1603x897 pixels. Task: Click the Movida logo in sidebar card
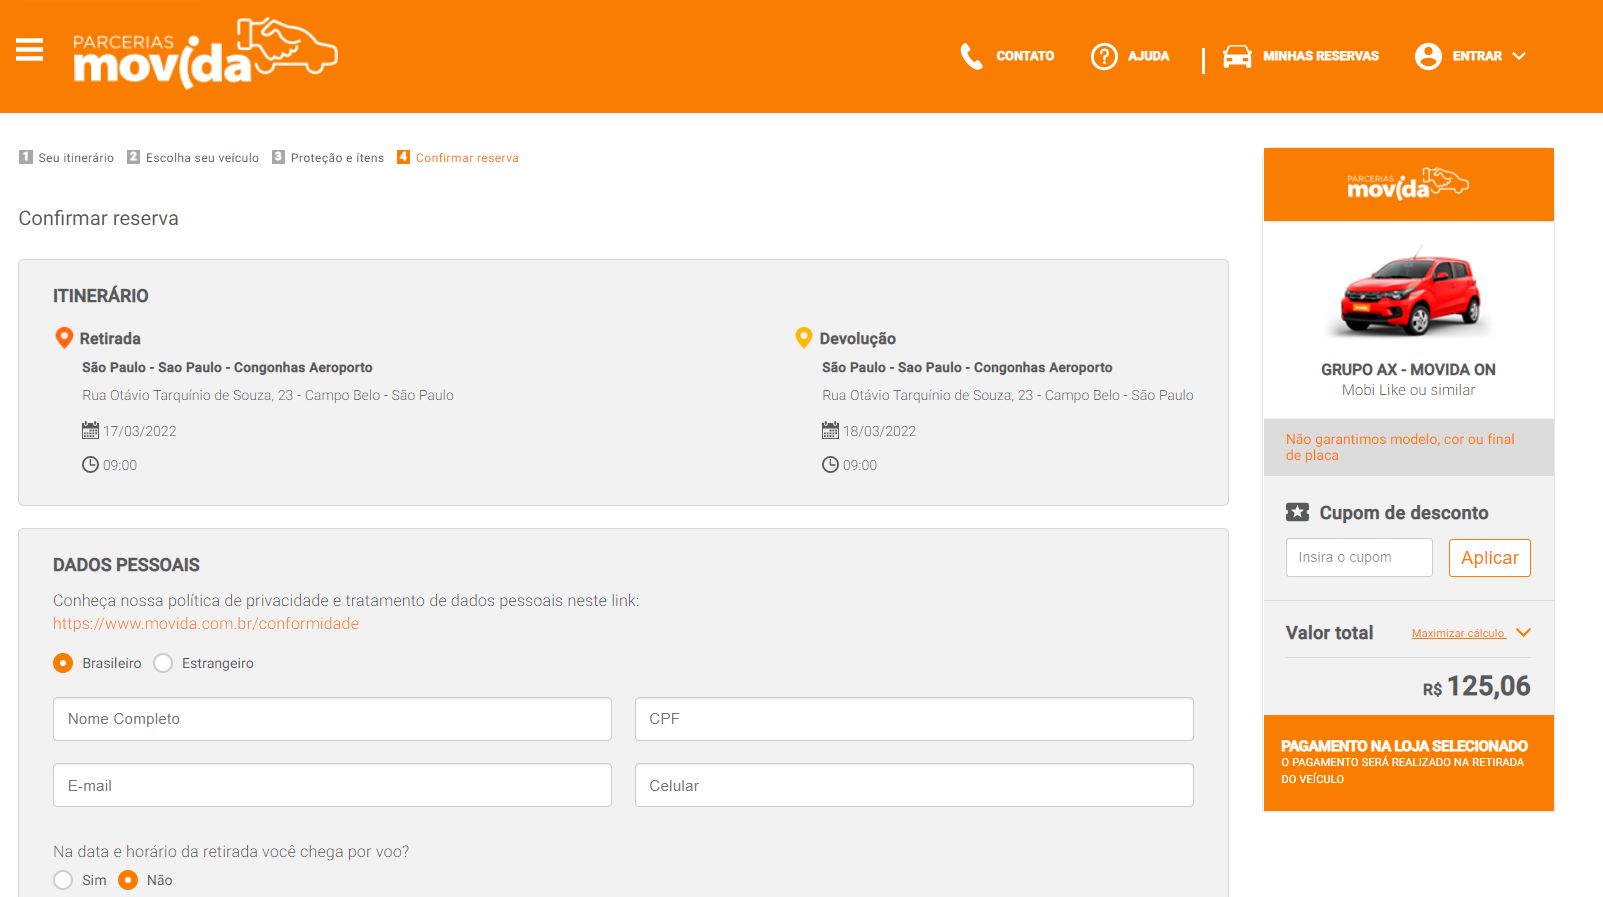pyautogui.click(x=1408, y=184)
